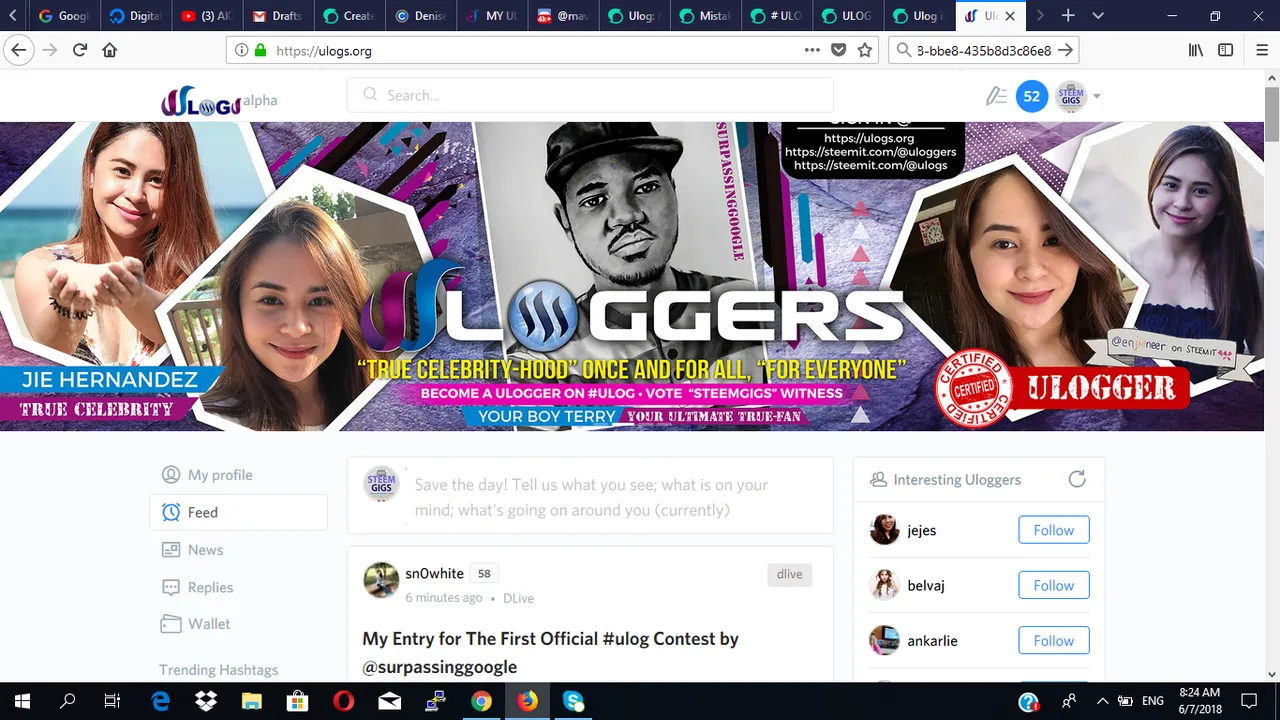
Task: Open the write post pencil icon
Action: point(996,96)
